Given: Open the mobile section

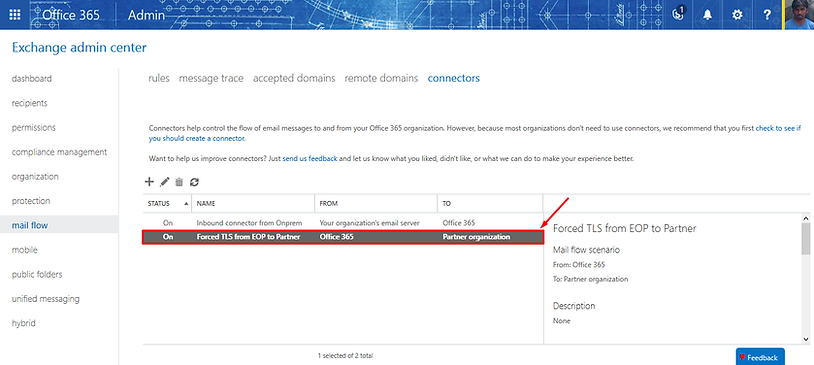Looking at the screenshot, I should click(25, 250).
